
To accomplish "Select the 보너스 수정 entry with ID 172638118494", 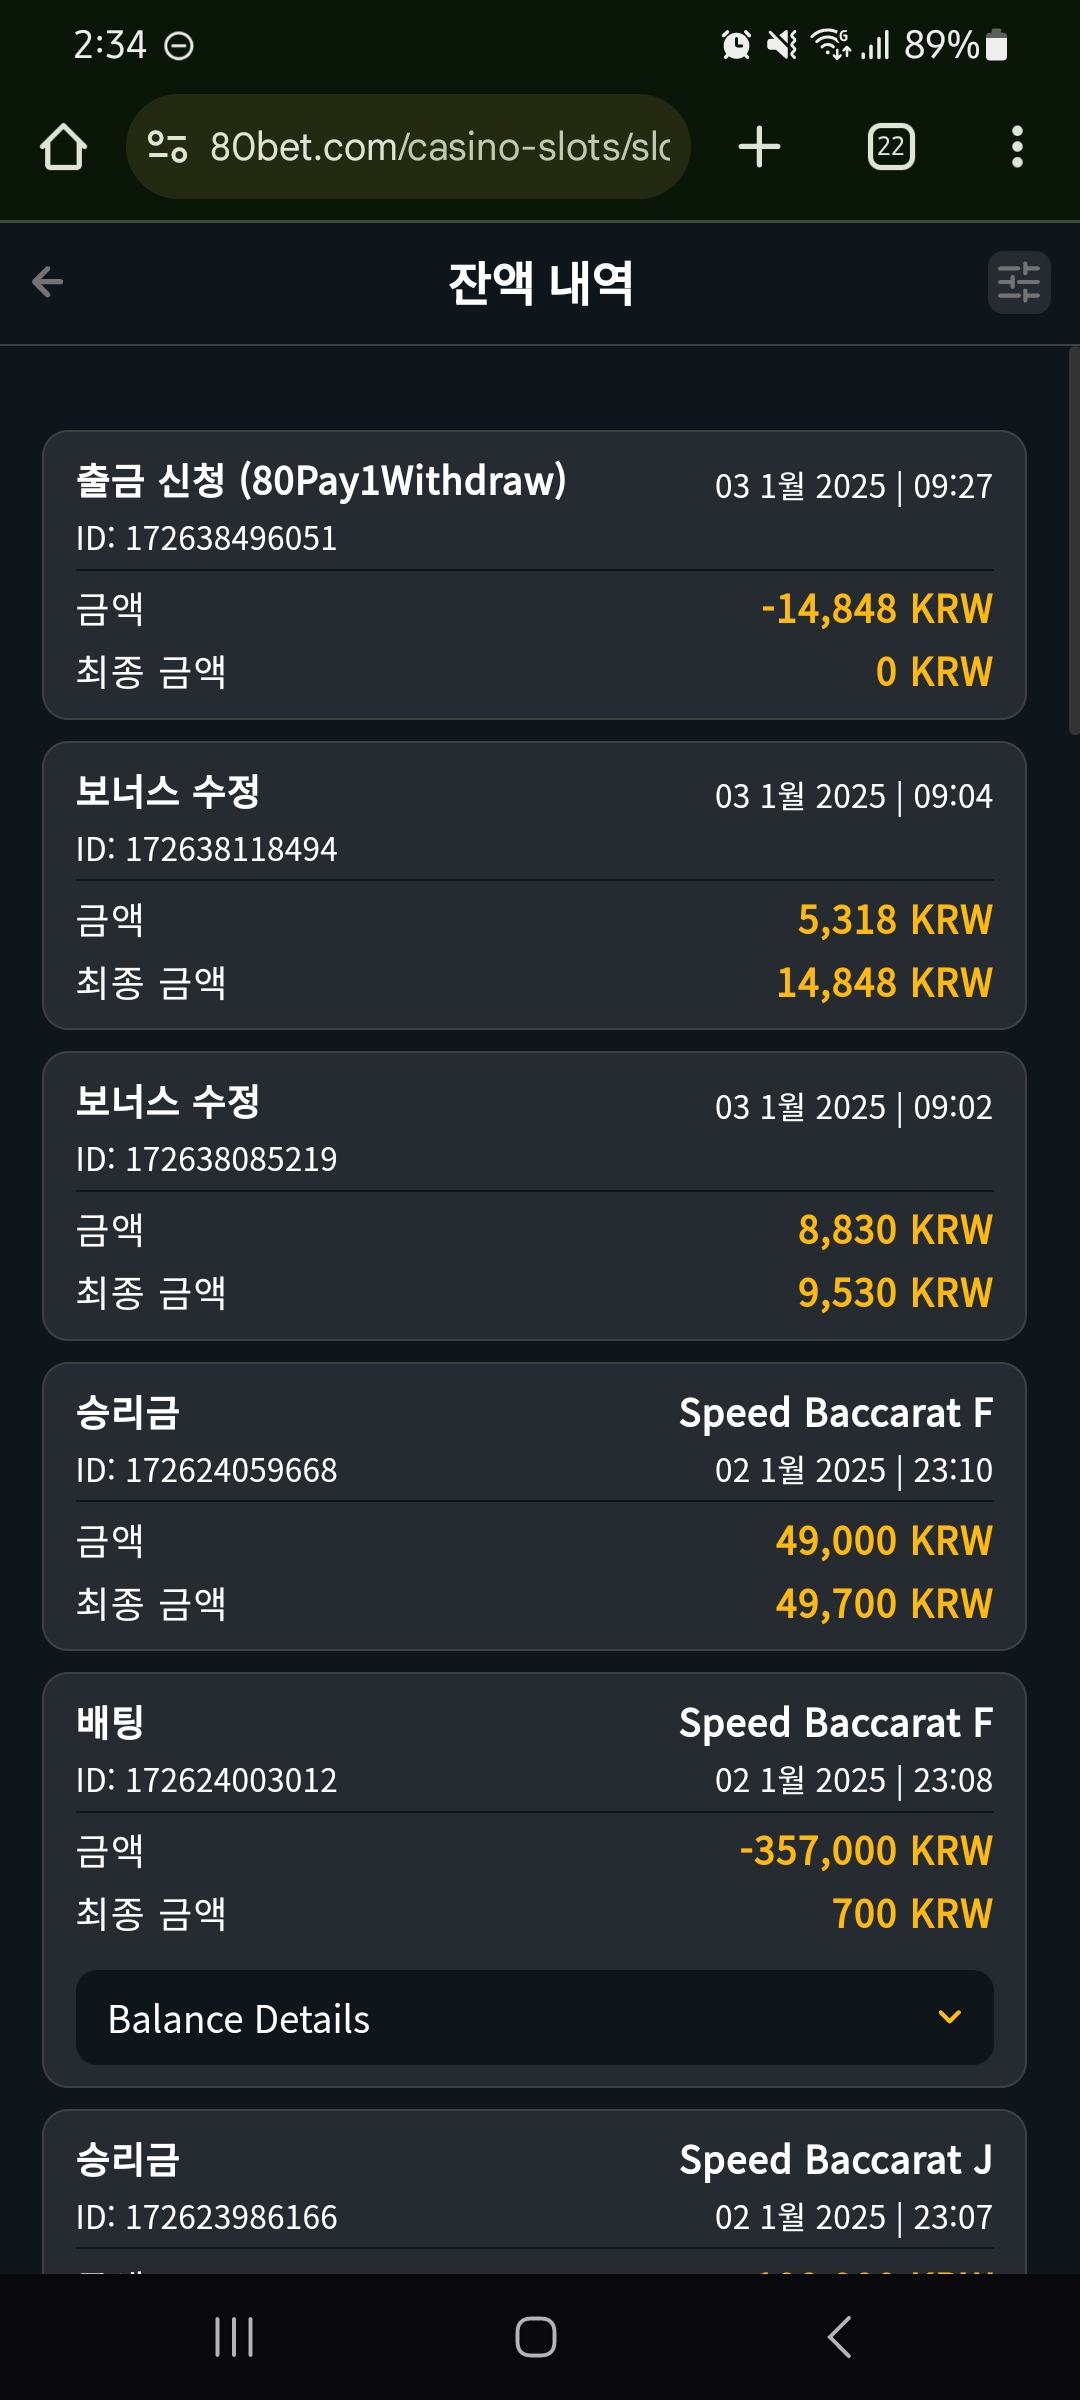I will [x=535, y=886].
